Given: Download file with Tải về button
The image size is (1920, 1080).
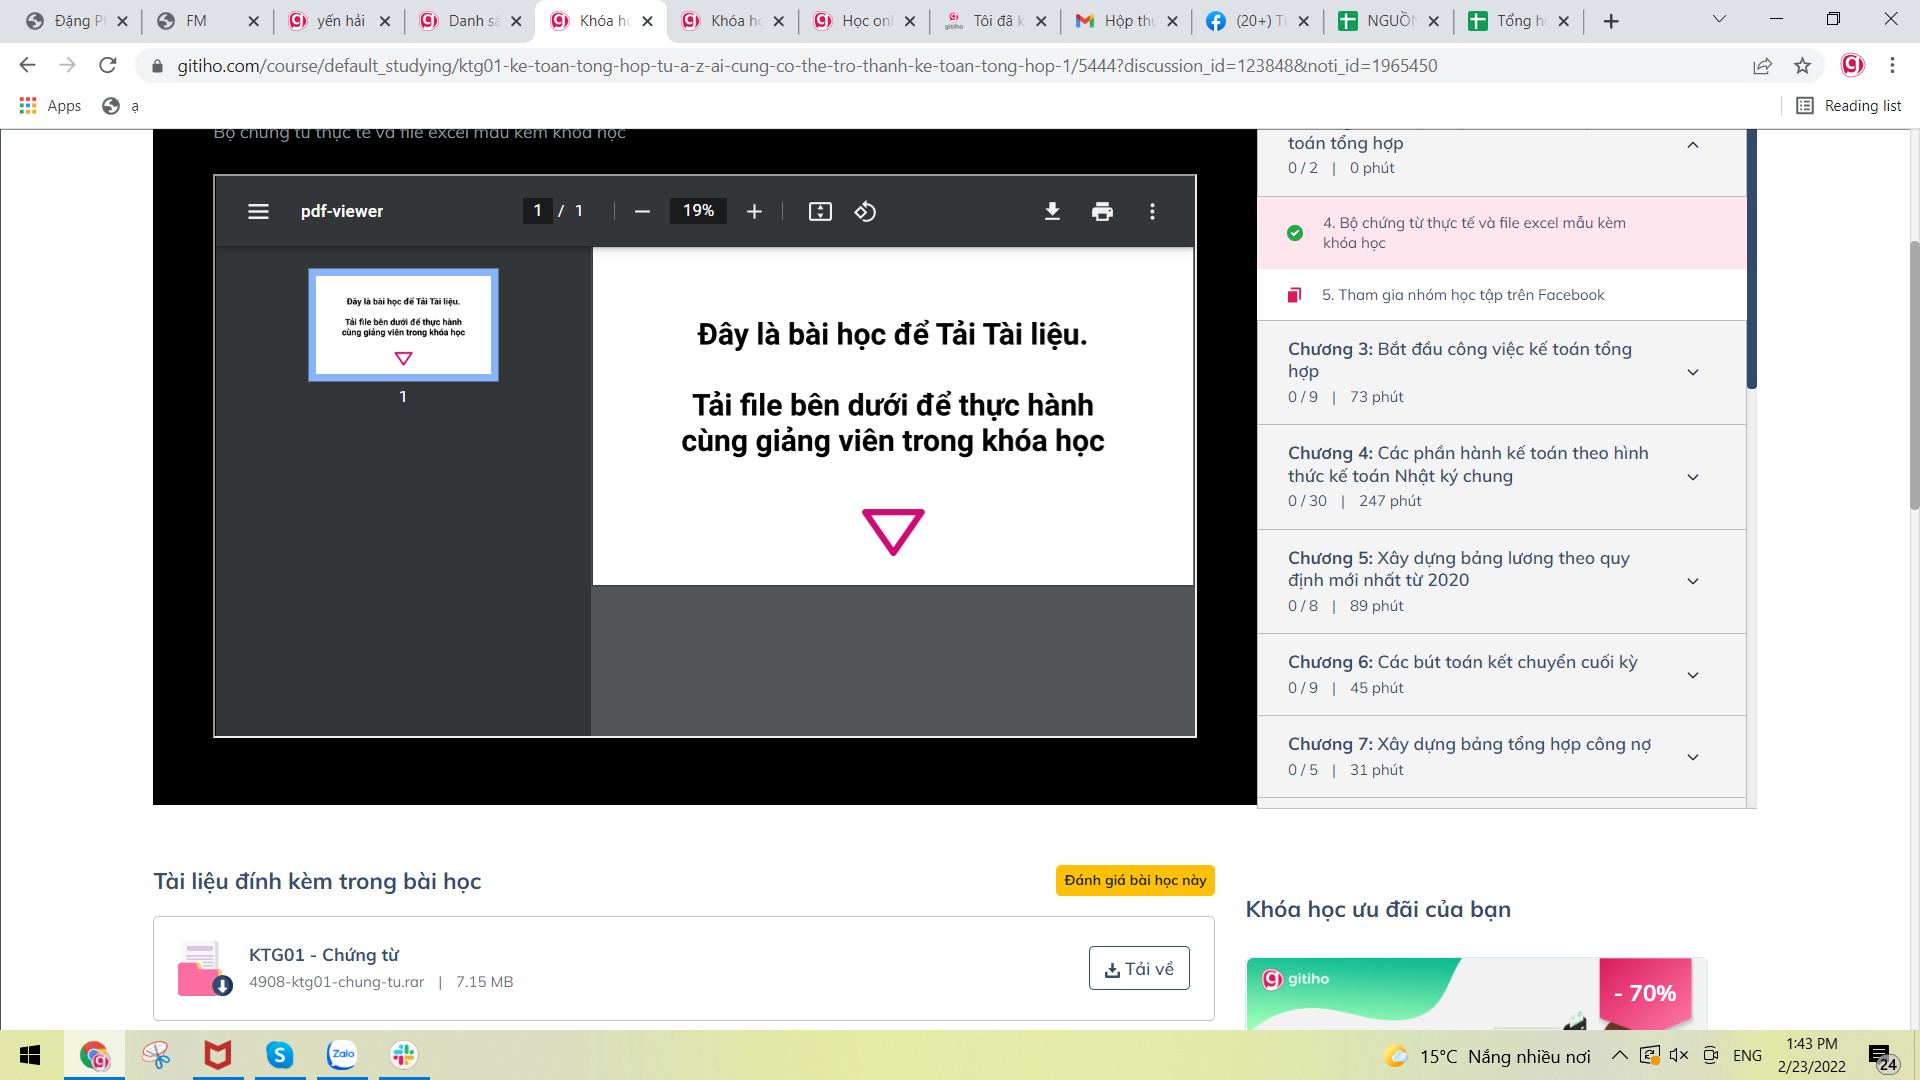Looking at the screenshot, I should click(x=1139, y=968).
